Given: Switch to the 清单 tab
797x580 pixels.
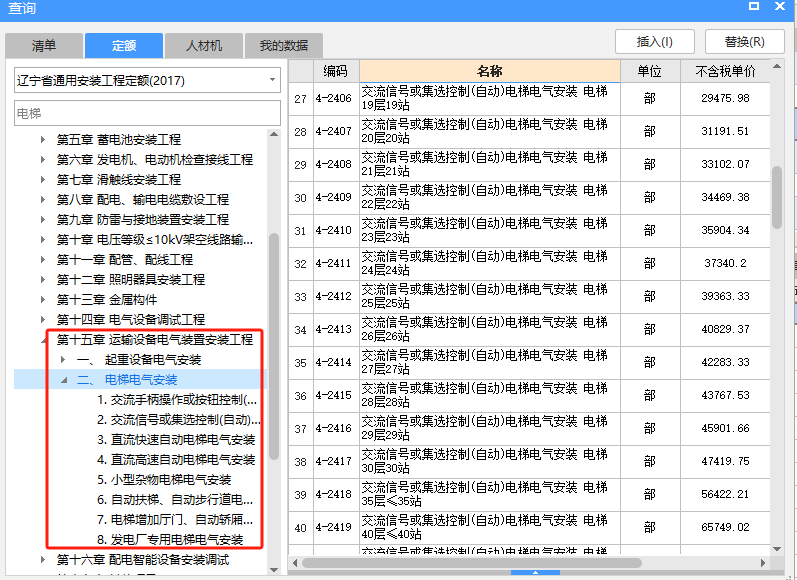Looking at the screenshot, I should 44,46.
